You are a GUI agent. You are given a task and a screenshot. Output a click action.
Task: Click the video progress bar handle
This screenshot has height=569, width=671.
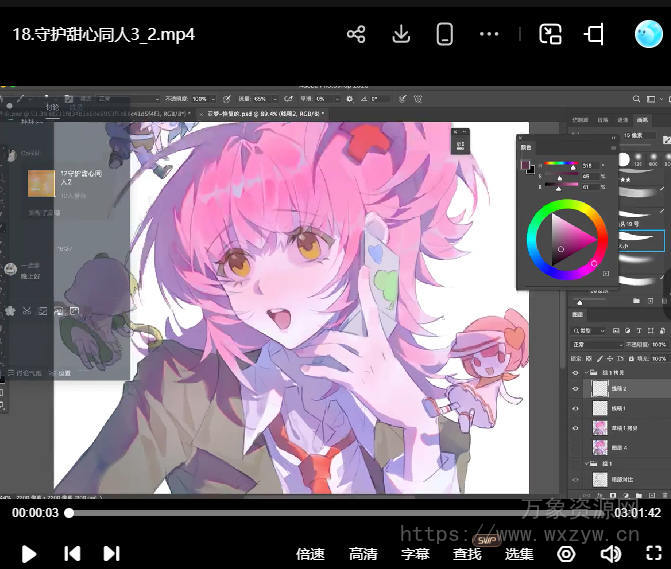[x=69, y=513]
